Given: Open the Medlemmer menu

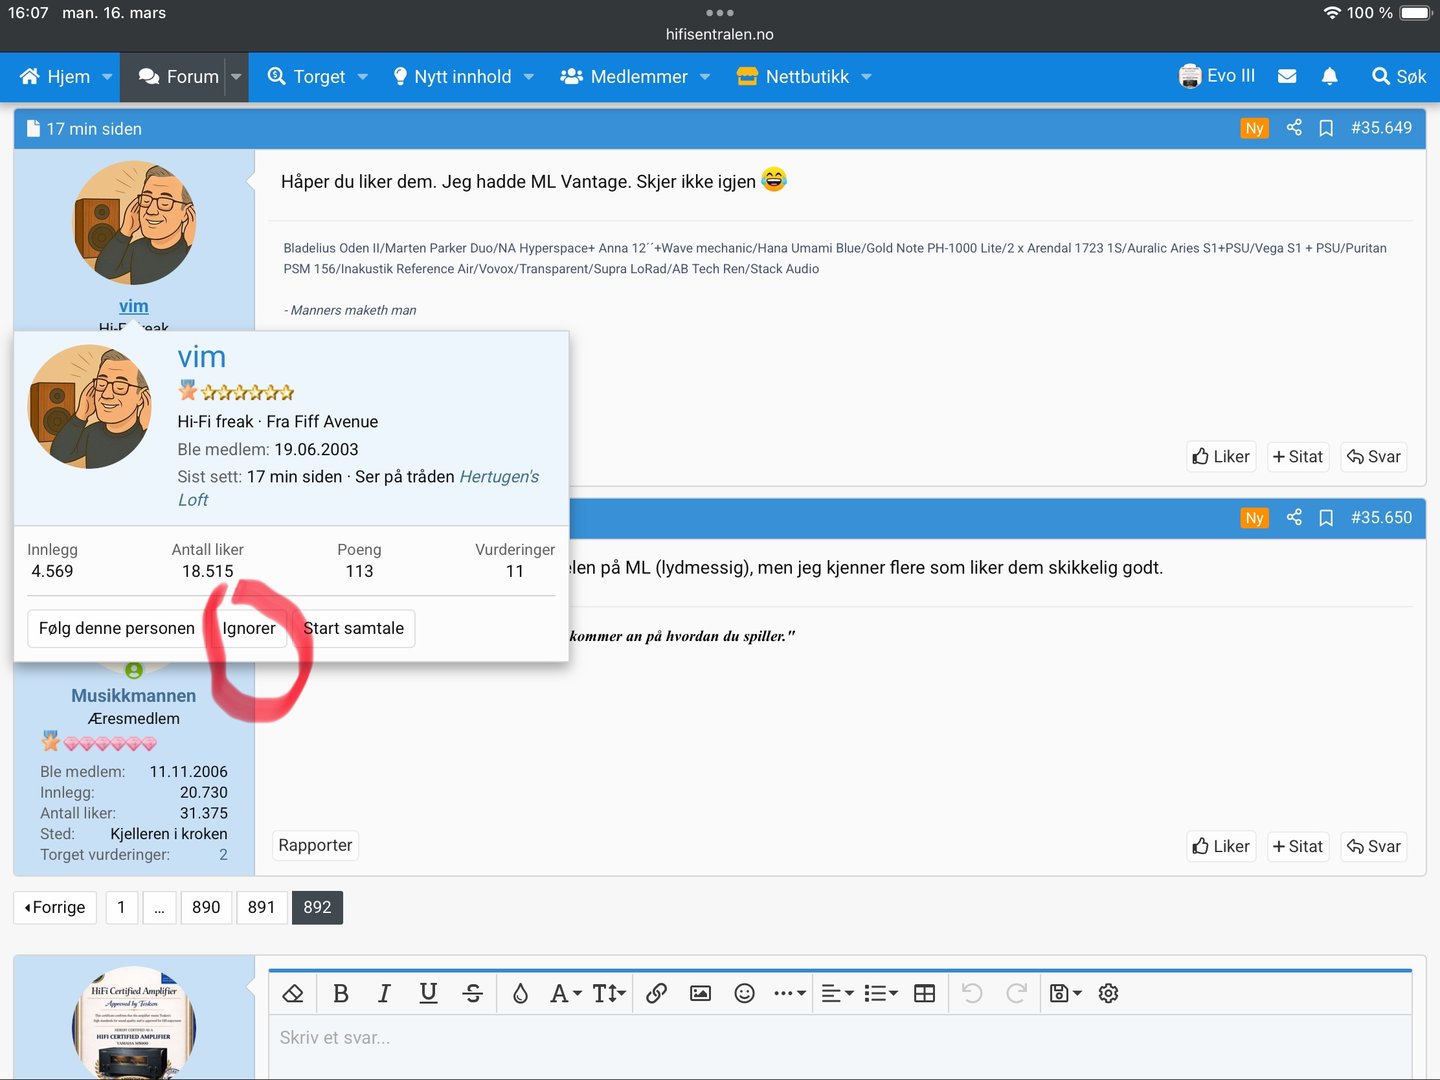Looking at the screenshot, I should pos(638,77).
